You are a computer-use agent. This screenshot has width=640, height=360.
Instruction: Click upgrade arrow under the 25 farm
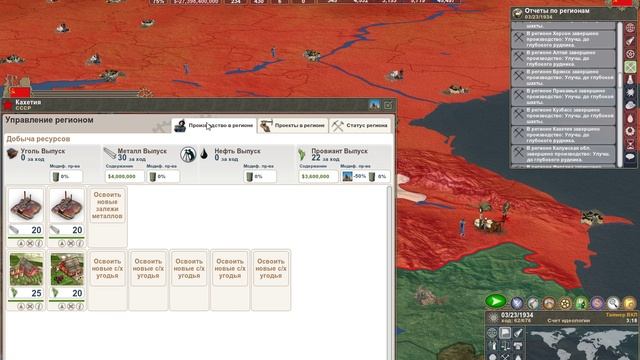pos(21,307)
